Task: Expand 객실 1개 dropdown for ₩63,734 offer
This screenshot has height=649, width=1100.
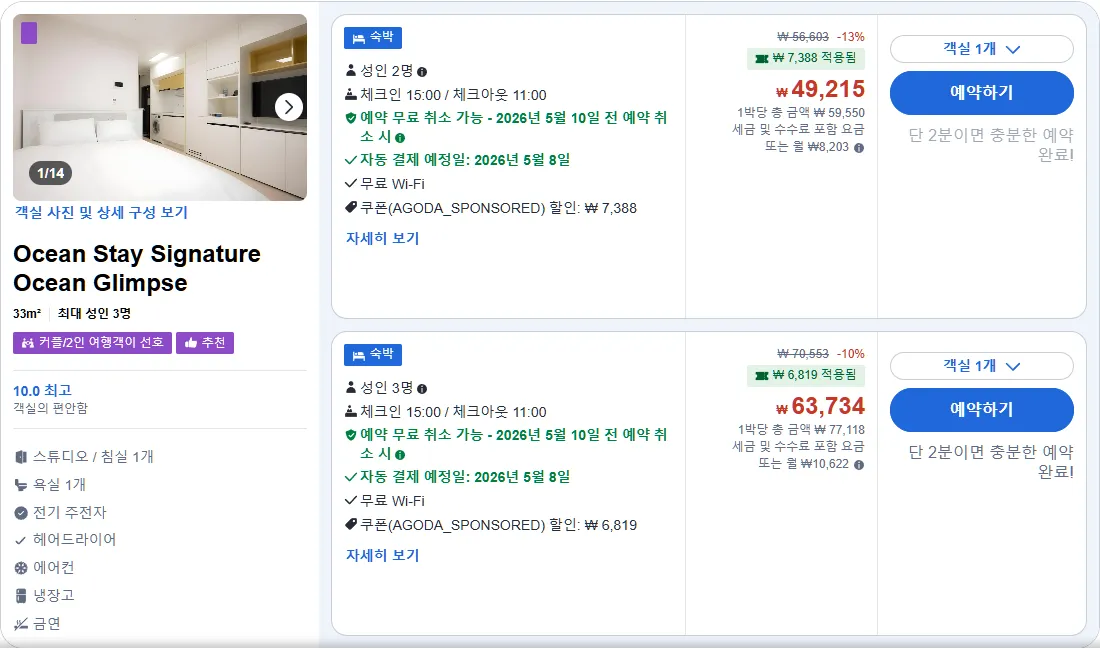Action: [x=981, y=366]
